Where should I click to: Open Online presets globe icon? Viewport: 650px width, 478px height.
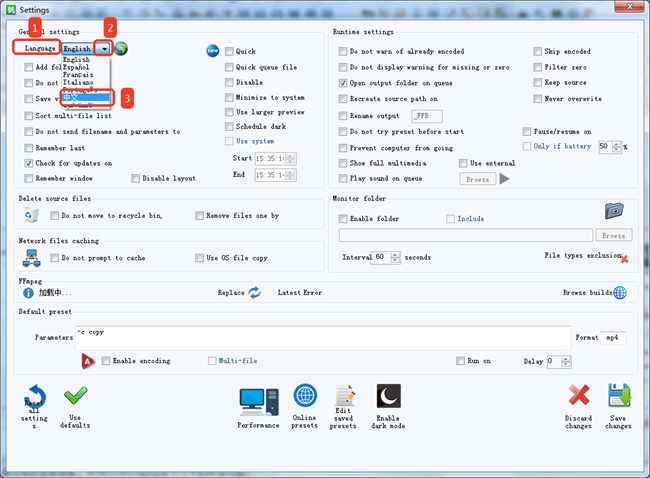point(304,397)
